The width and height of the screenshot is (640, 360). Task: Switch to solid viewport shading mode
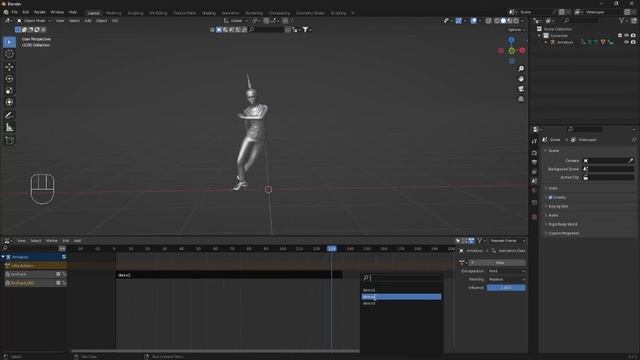pos(503,21)
